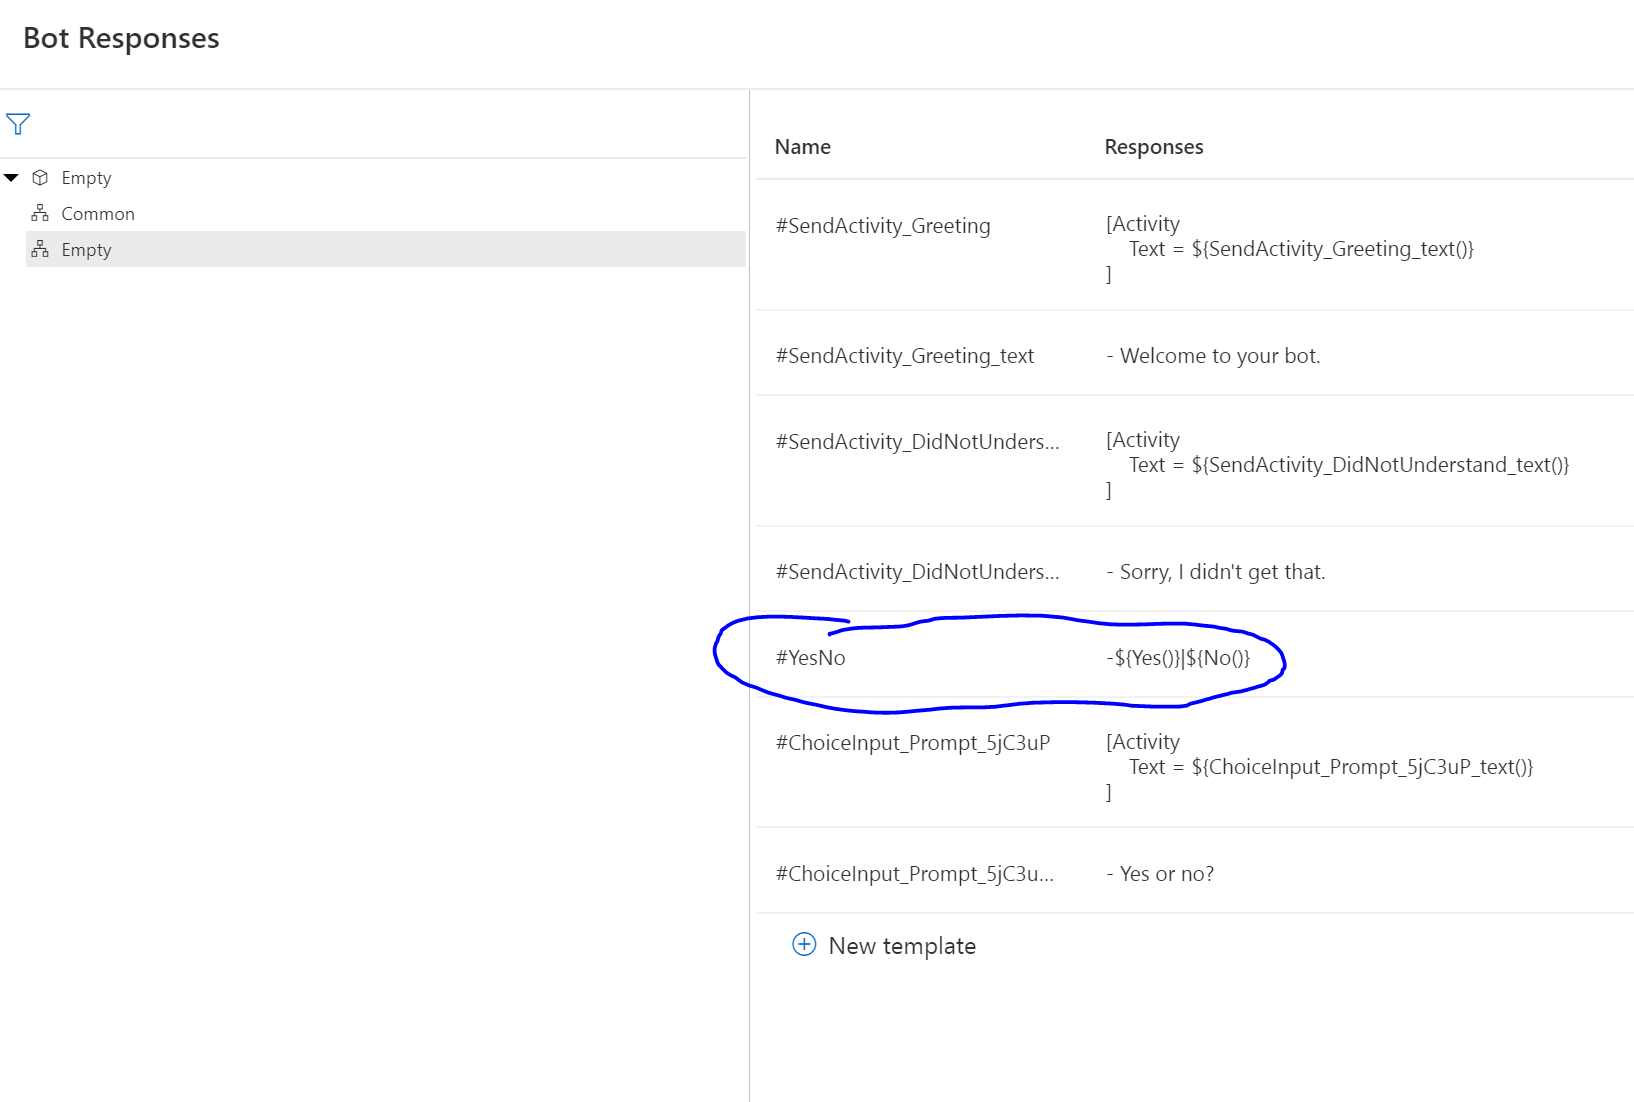Select the circled #YesNo template
The width and height of the screenshot is (1634, 1102).
click(811, 657)
